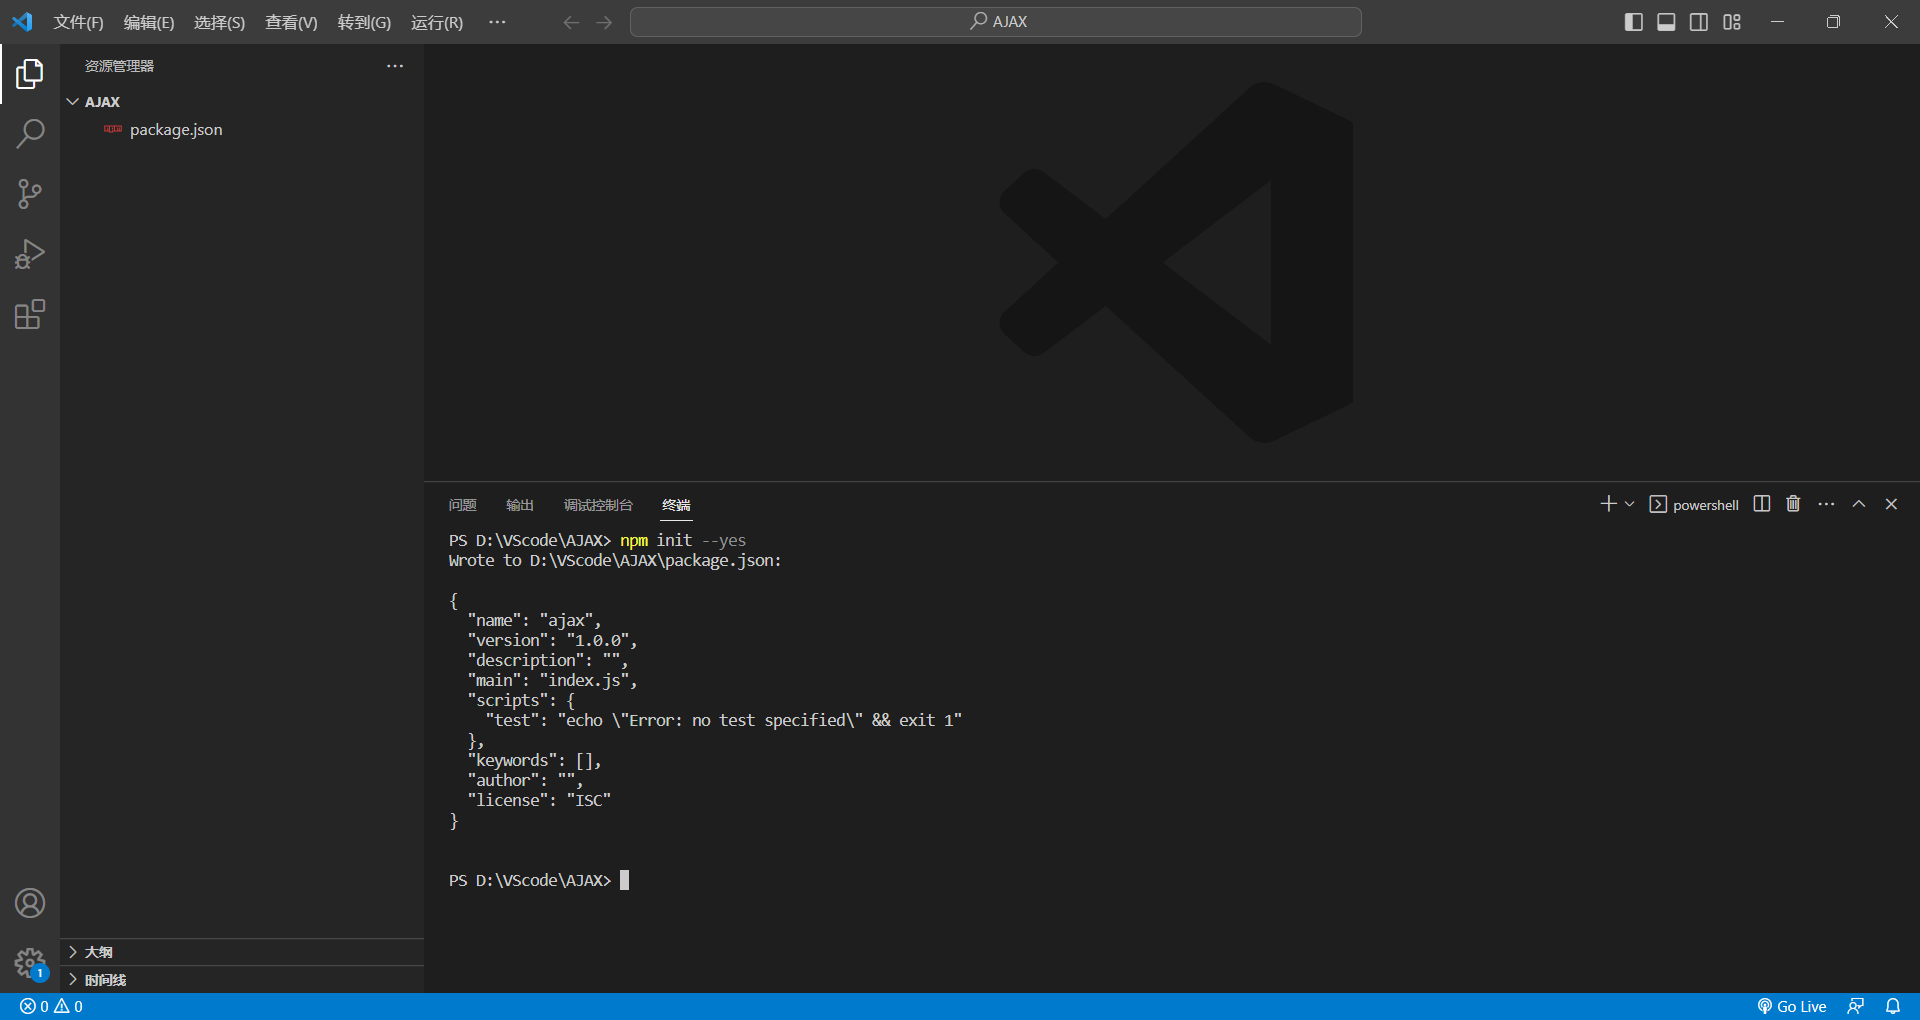Open the Search view icon
The height and width of the screenshot is (1020, 1920).
click(x=30, y=133)
